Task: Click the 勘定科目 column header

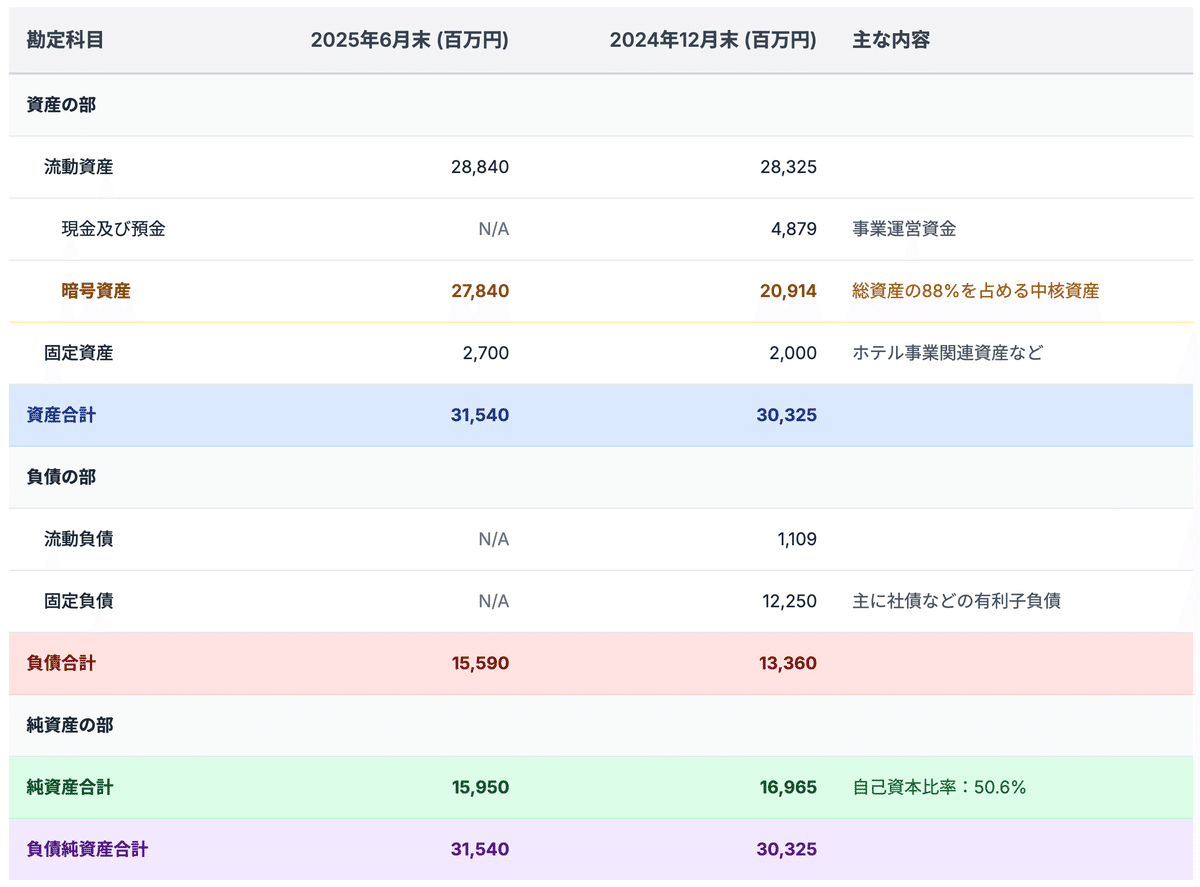Action: pyautogui.click(x=65, y=41)
